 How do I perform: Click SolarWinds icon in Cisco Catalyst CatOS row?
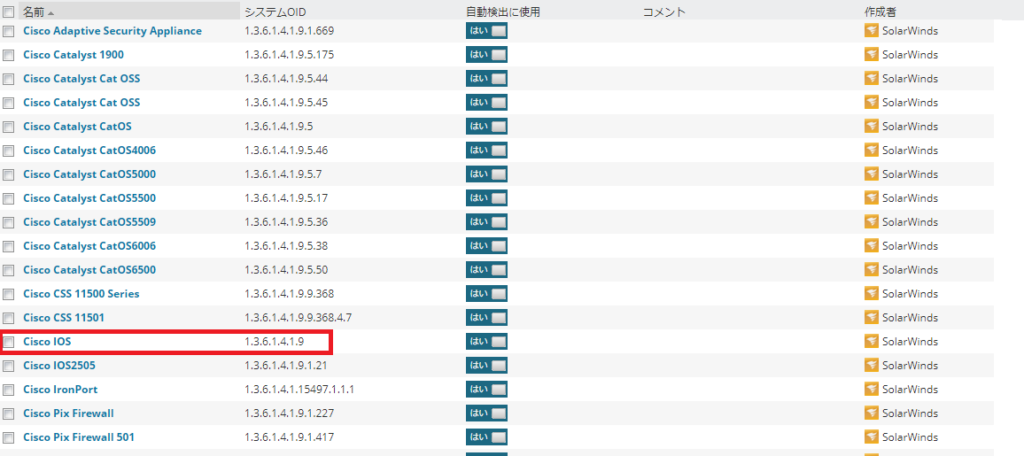[871, 126]
